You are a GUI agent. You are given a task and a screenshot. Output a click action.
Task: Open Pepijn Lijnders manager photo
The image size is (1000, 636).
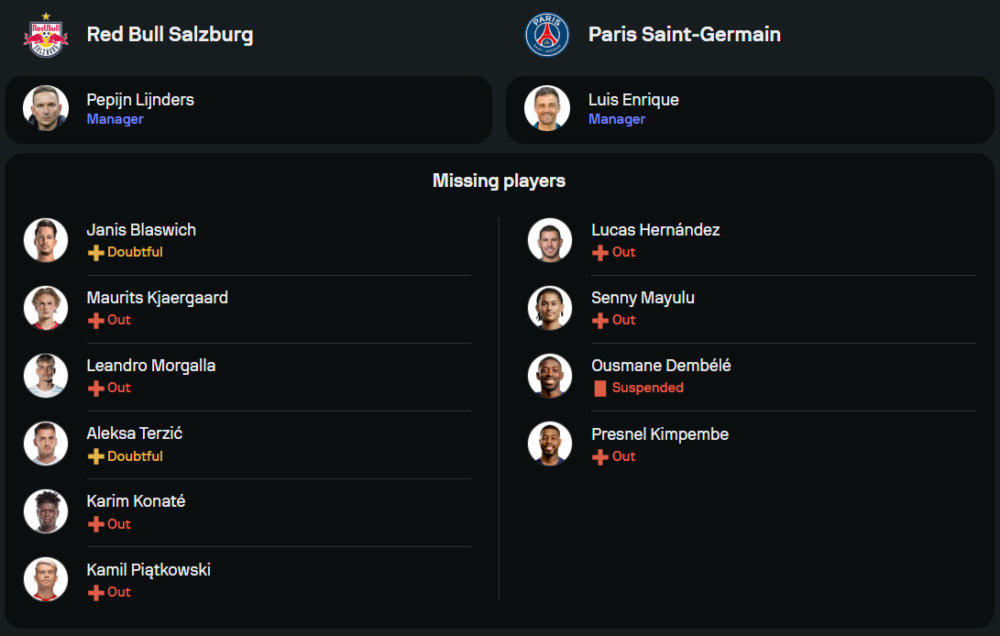pos(46,108)
